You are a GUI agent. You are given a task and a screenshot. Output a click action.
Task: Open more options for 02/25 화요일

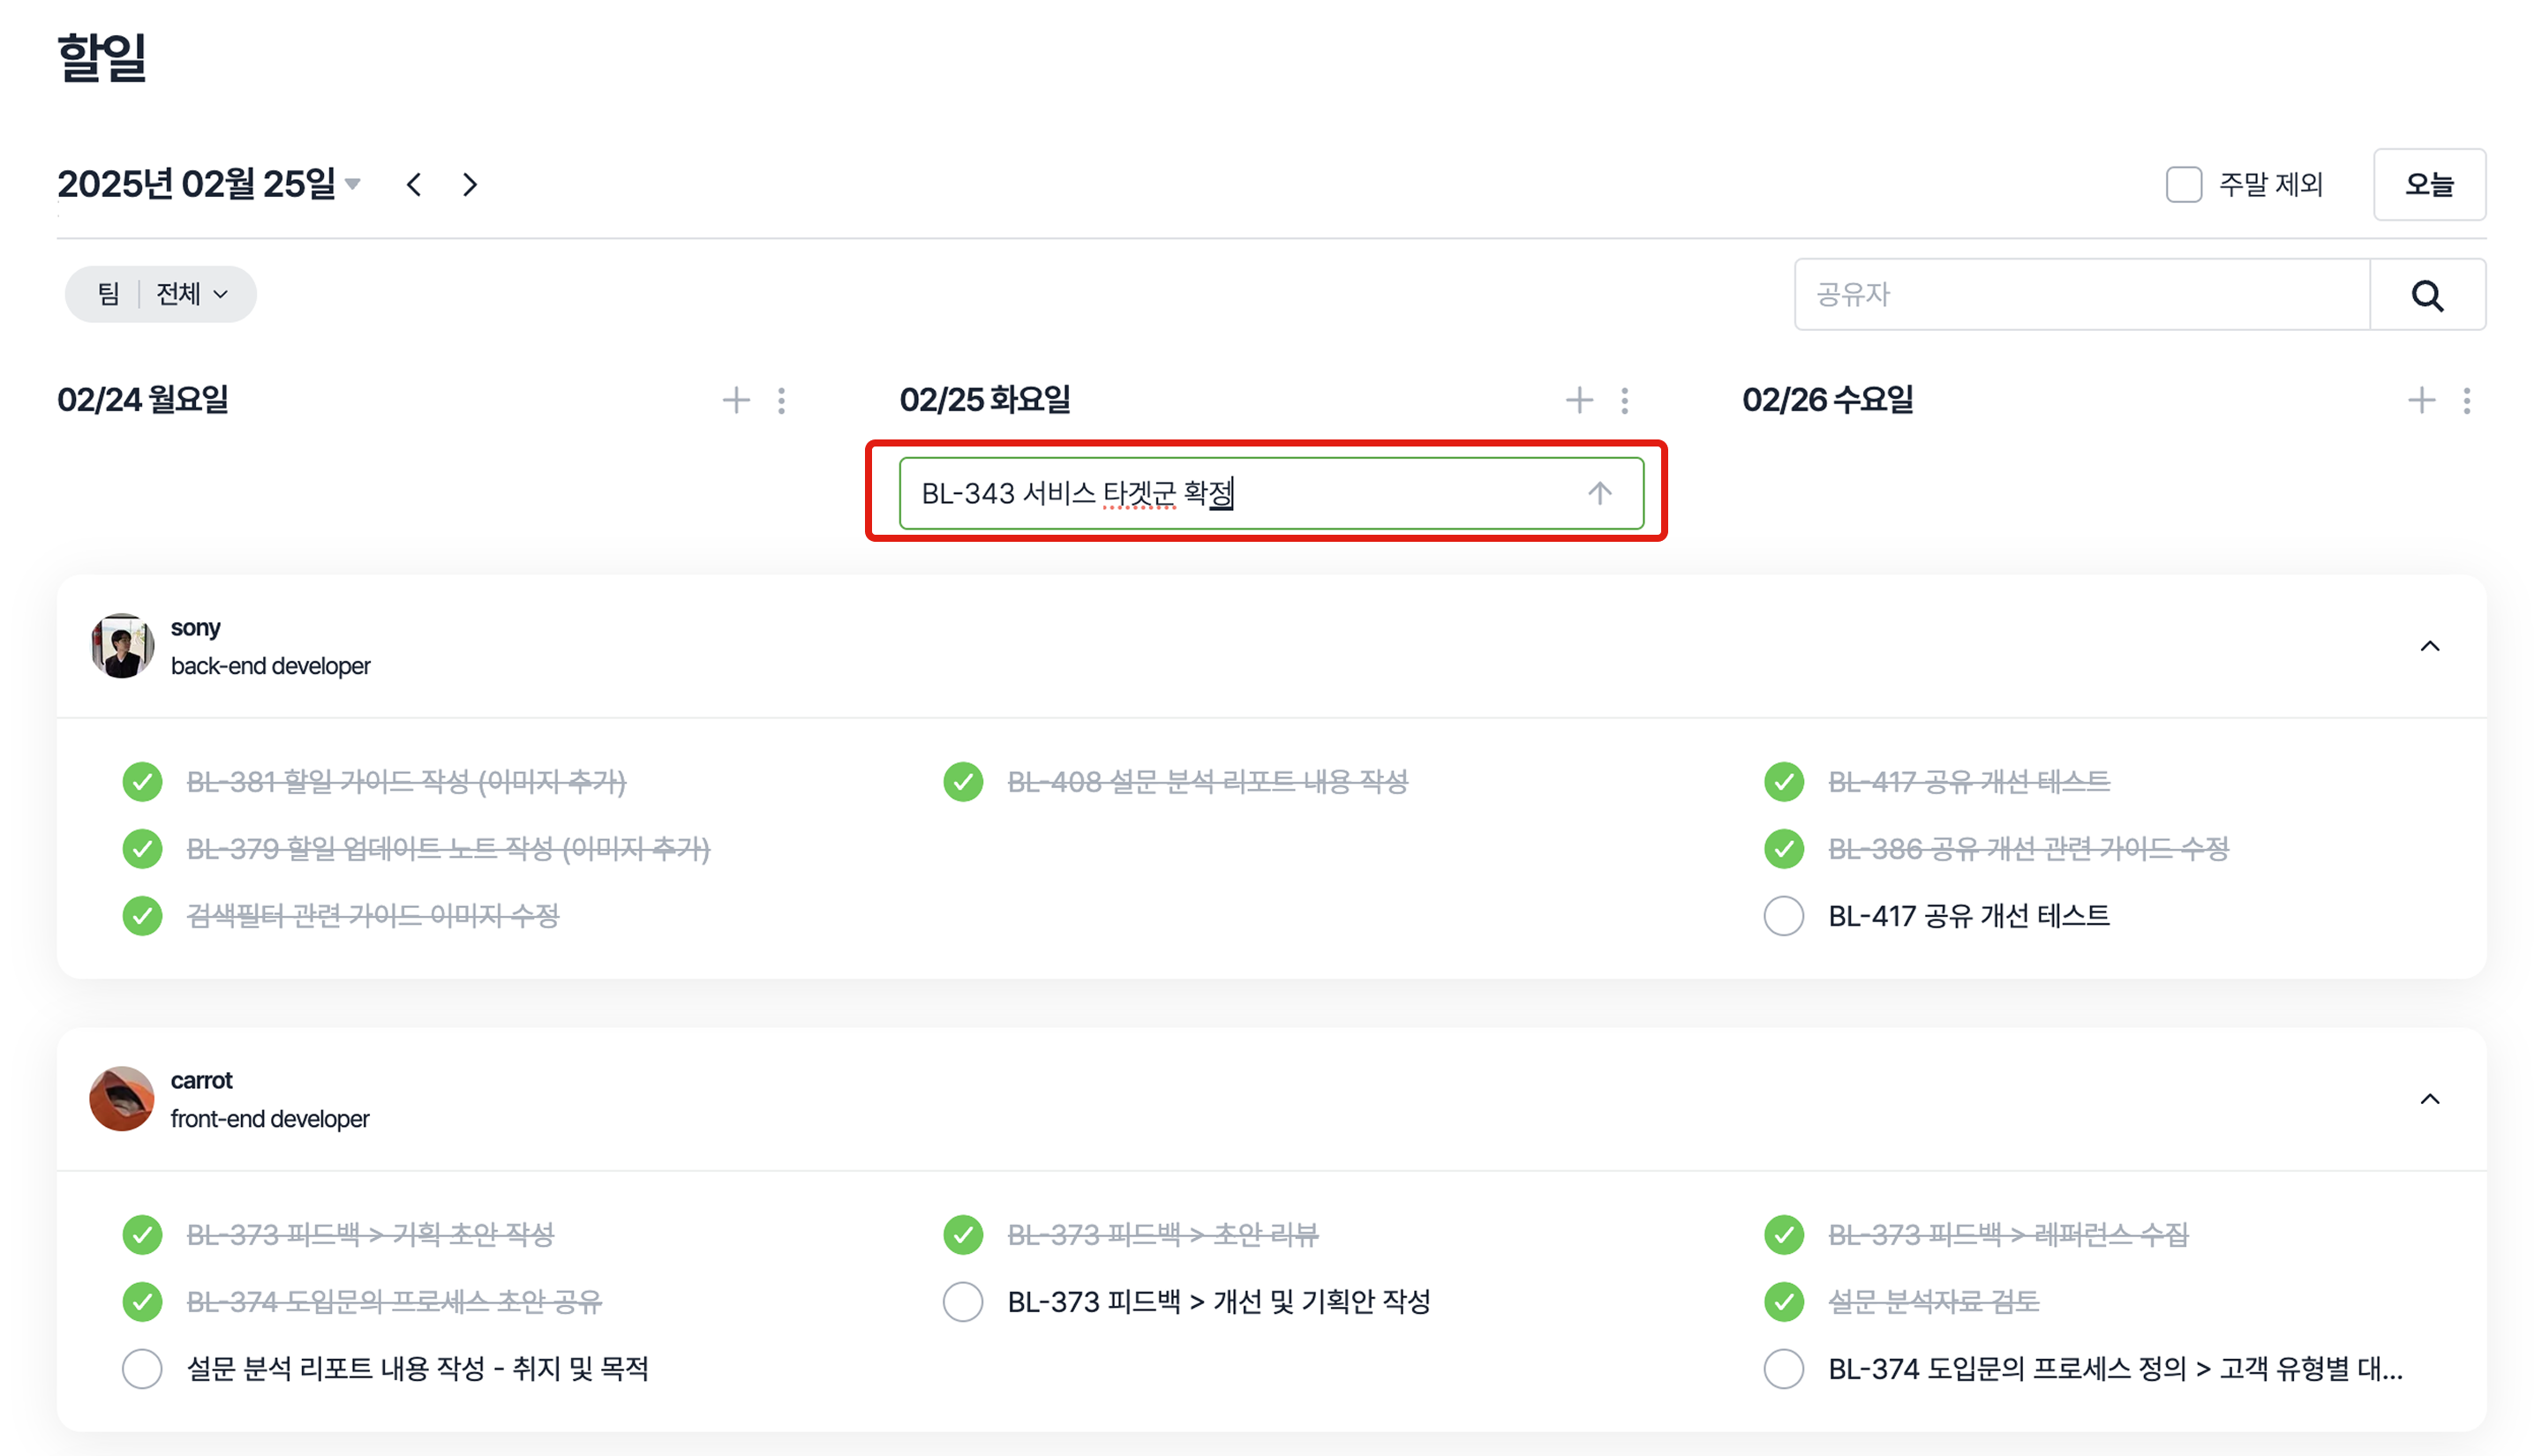click(1624, 401)
